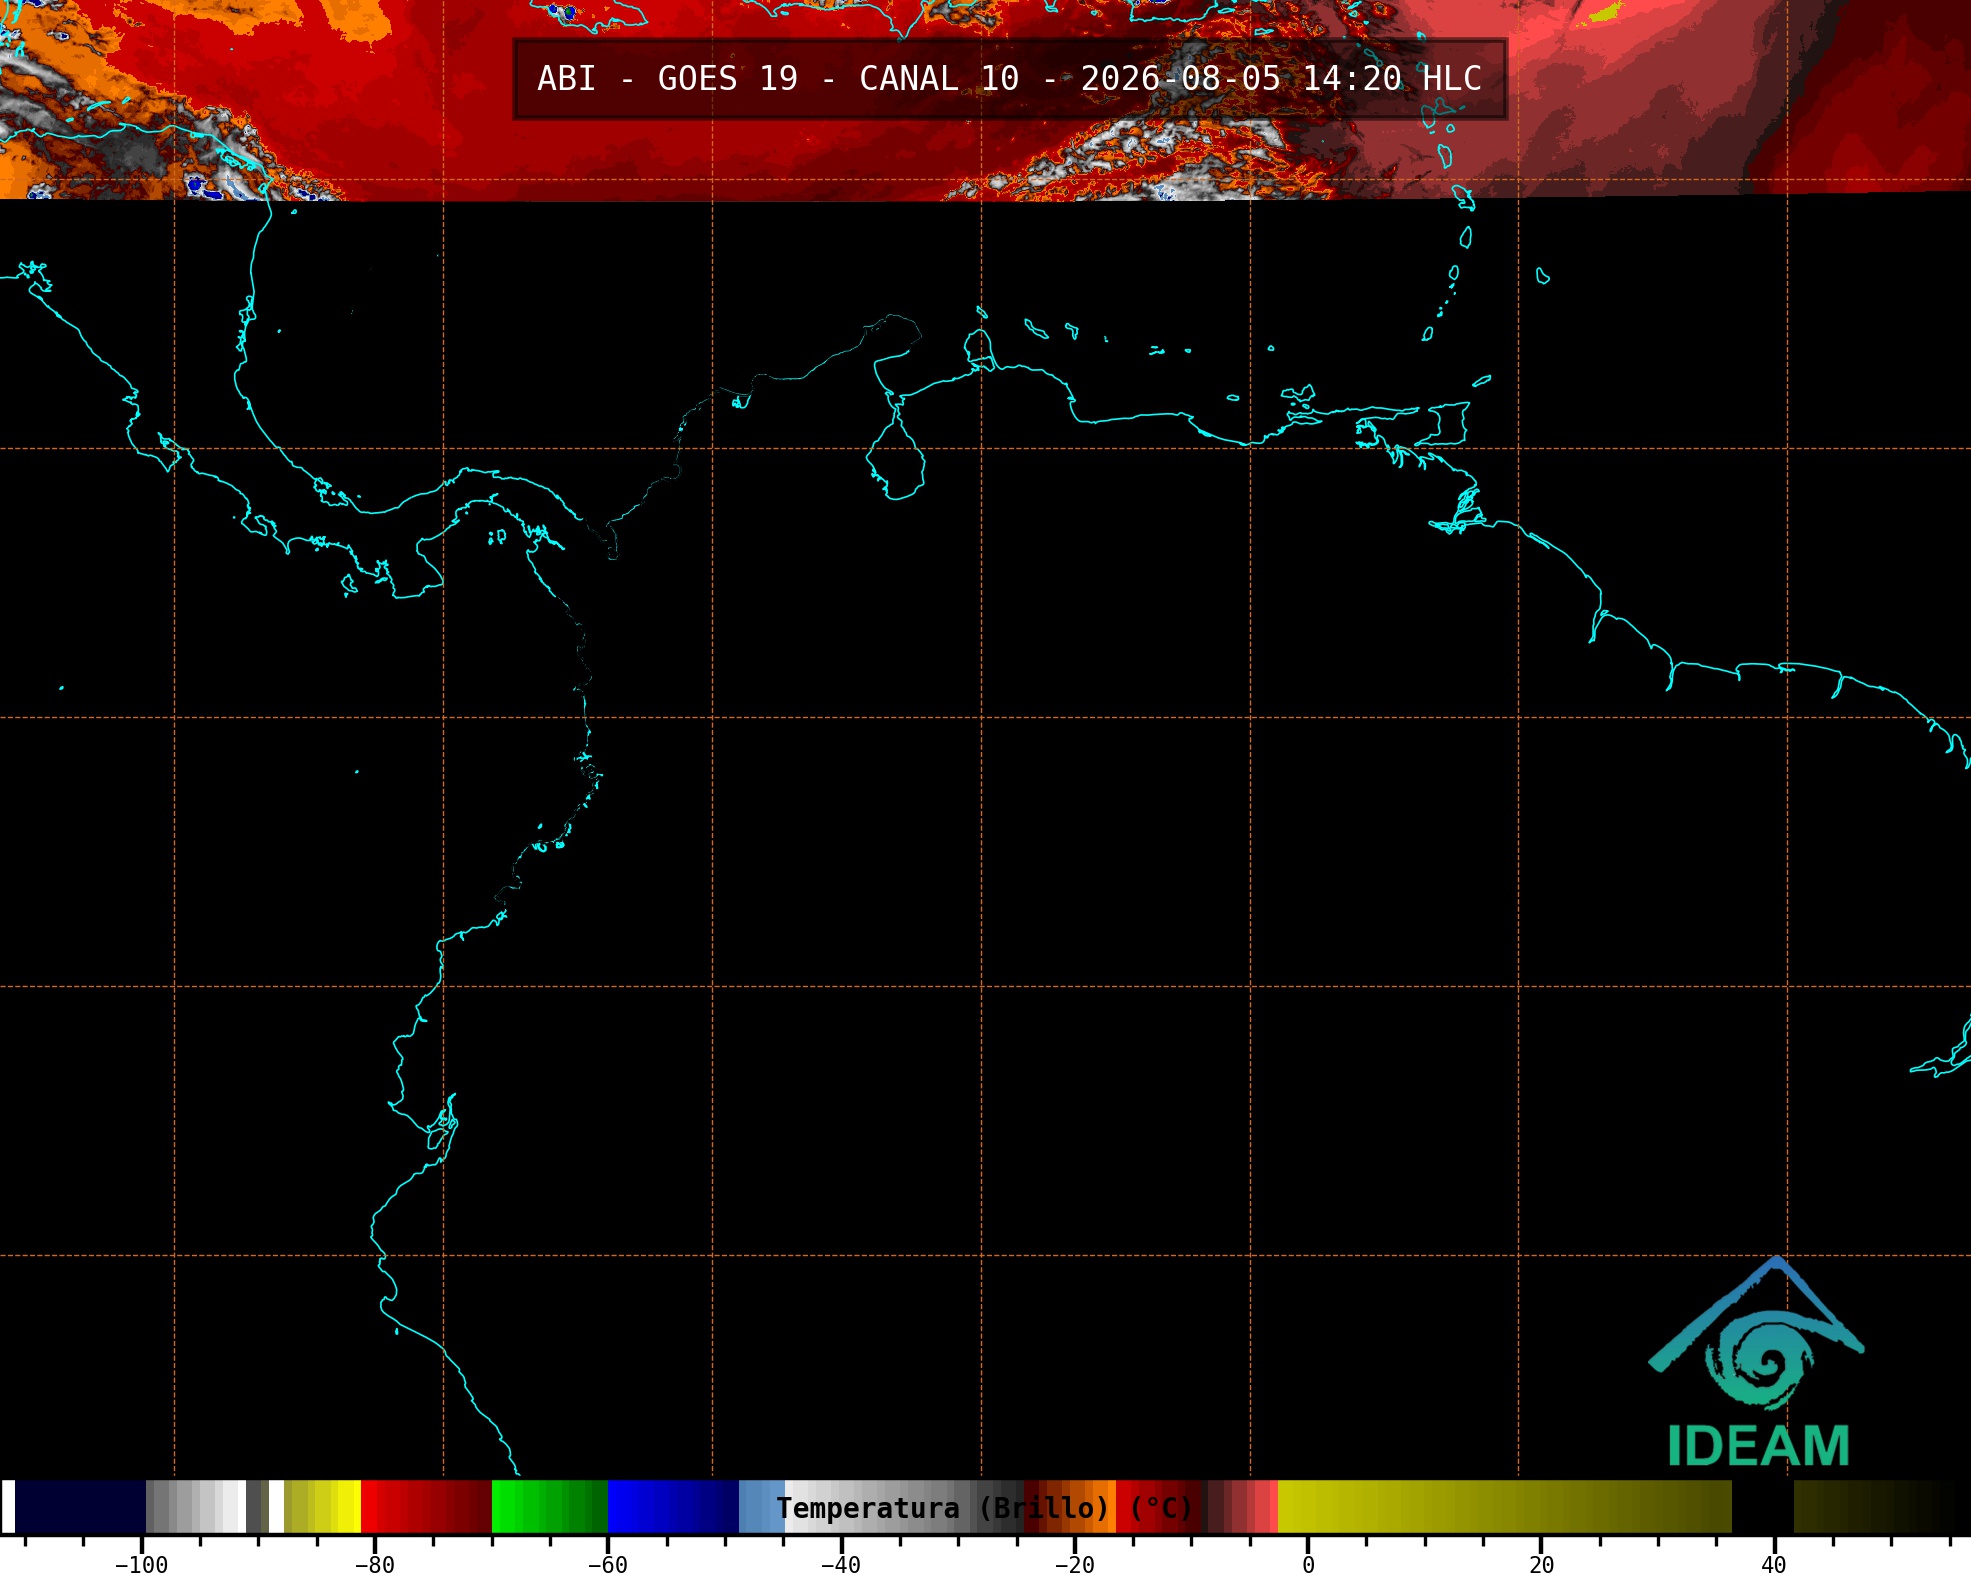Click the IDEAM logo
The width and height of the screenshot is (1971, 1577).
click(x=1757, y=1362)
